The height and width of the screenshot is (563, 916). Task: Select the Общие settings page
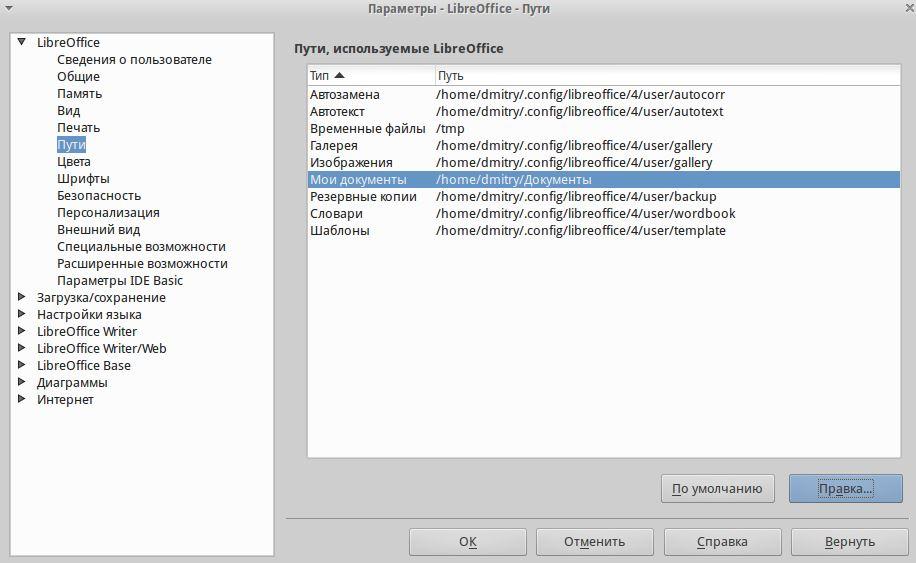(78, 77)
